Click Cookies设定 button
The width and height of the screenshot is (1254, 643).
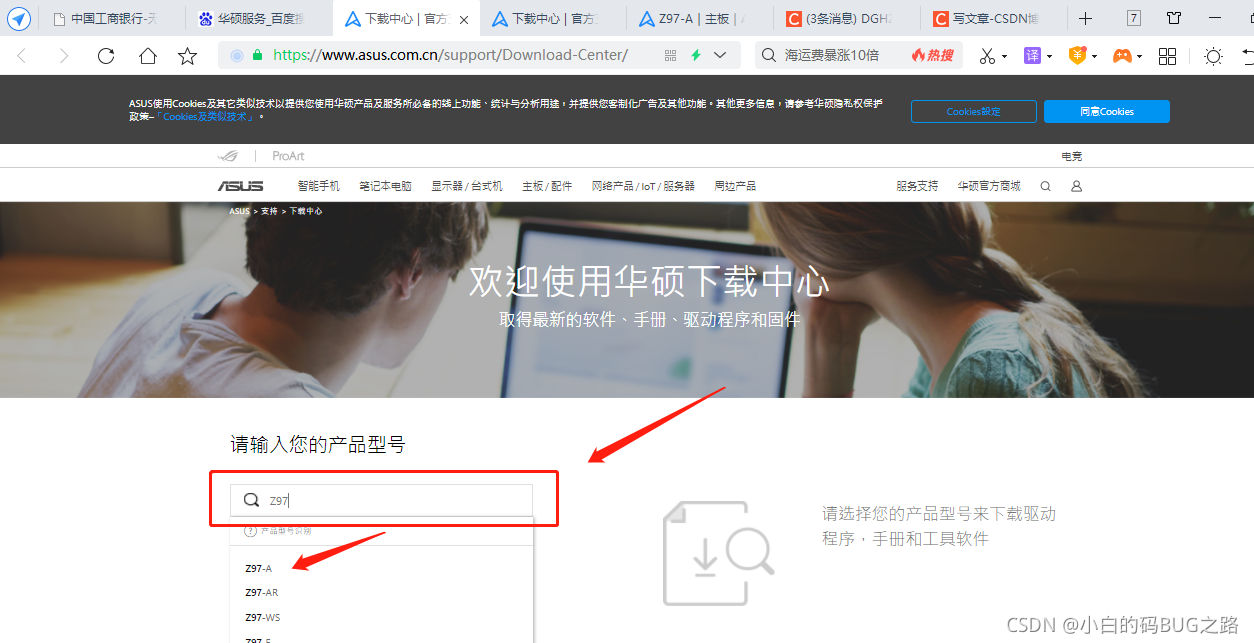tap(973, 111)
